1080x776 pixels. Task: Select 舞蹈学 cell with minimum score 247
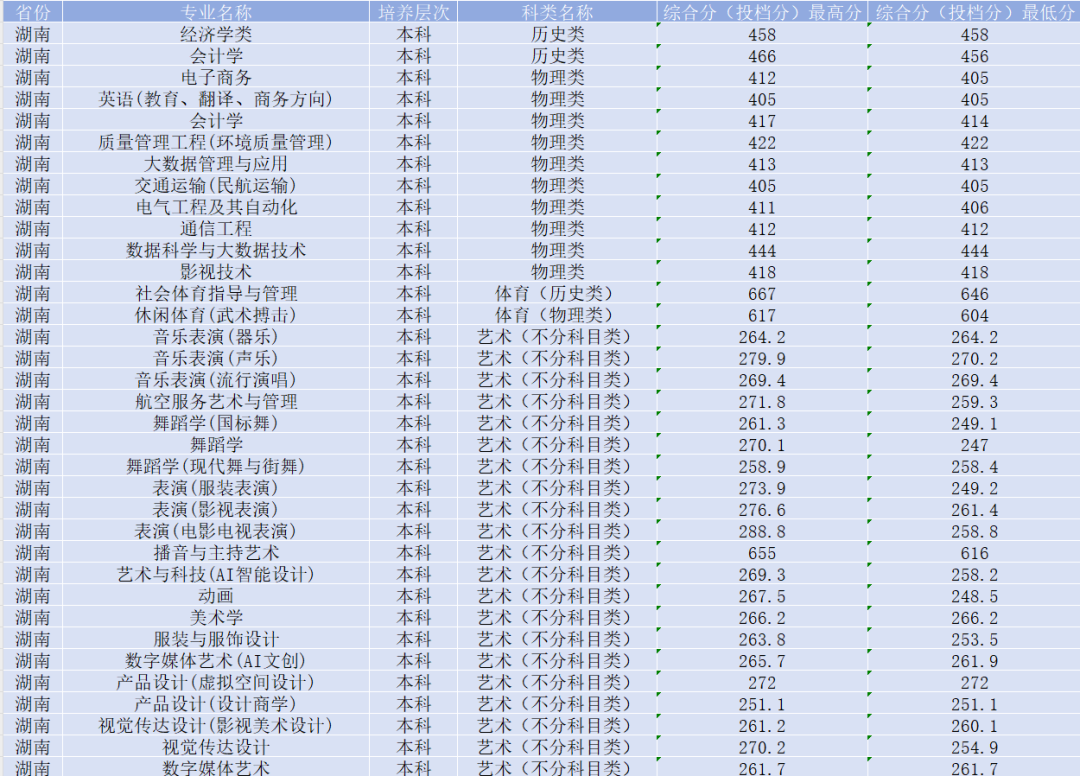(x=216, y=444)
